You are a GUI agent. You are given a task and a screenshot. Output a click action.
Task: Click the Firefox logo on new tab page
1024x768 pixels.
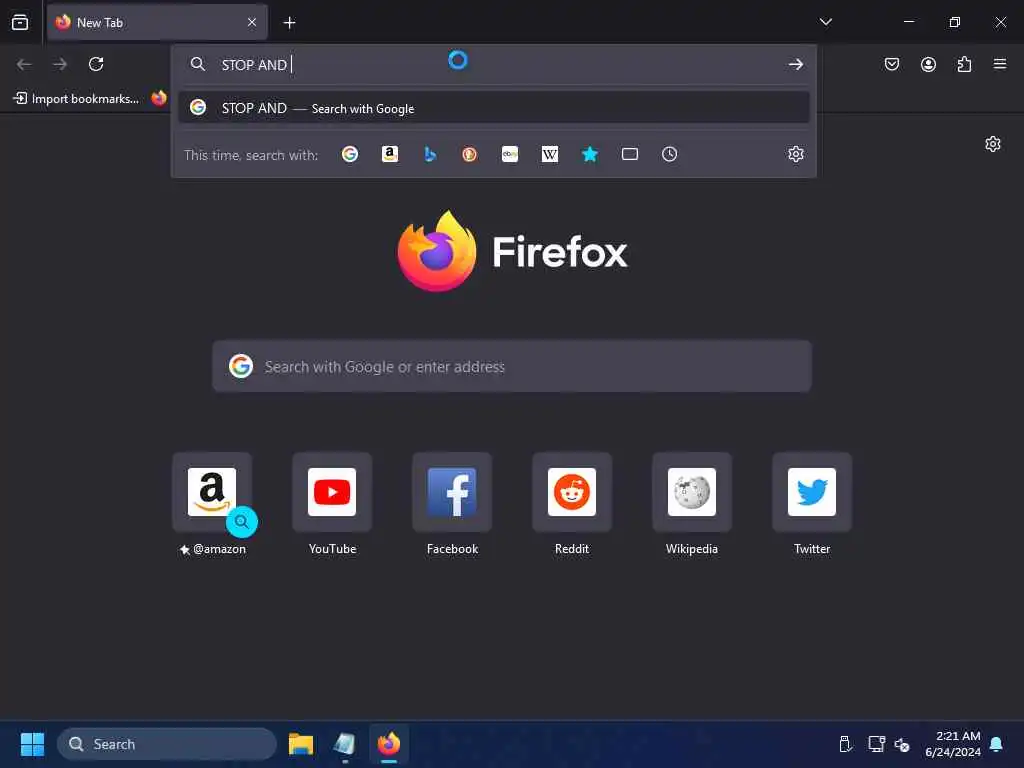437,251
